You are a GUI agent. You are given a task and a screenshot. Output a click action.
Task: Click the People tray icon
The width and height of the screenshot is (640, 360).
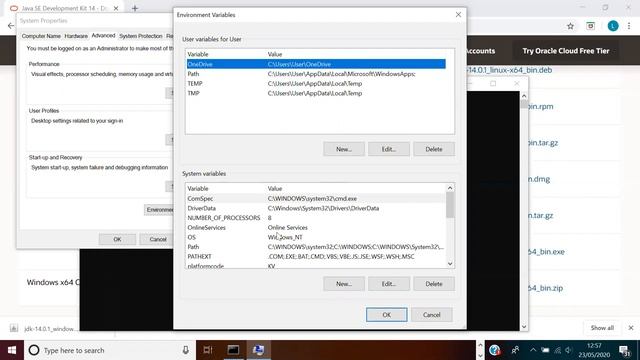(515, 350)
